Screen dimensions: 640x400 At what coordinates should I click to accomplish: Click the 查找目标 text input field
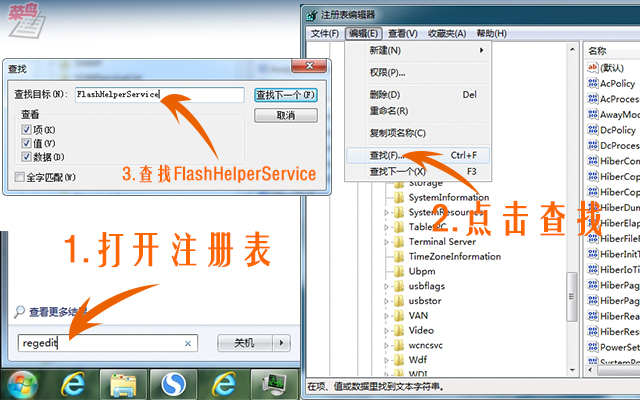click(x=160, y=95)
